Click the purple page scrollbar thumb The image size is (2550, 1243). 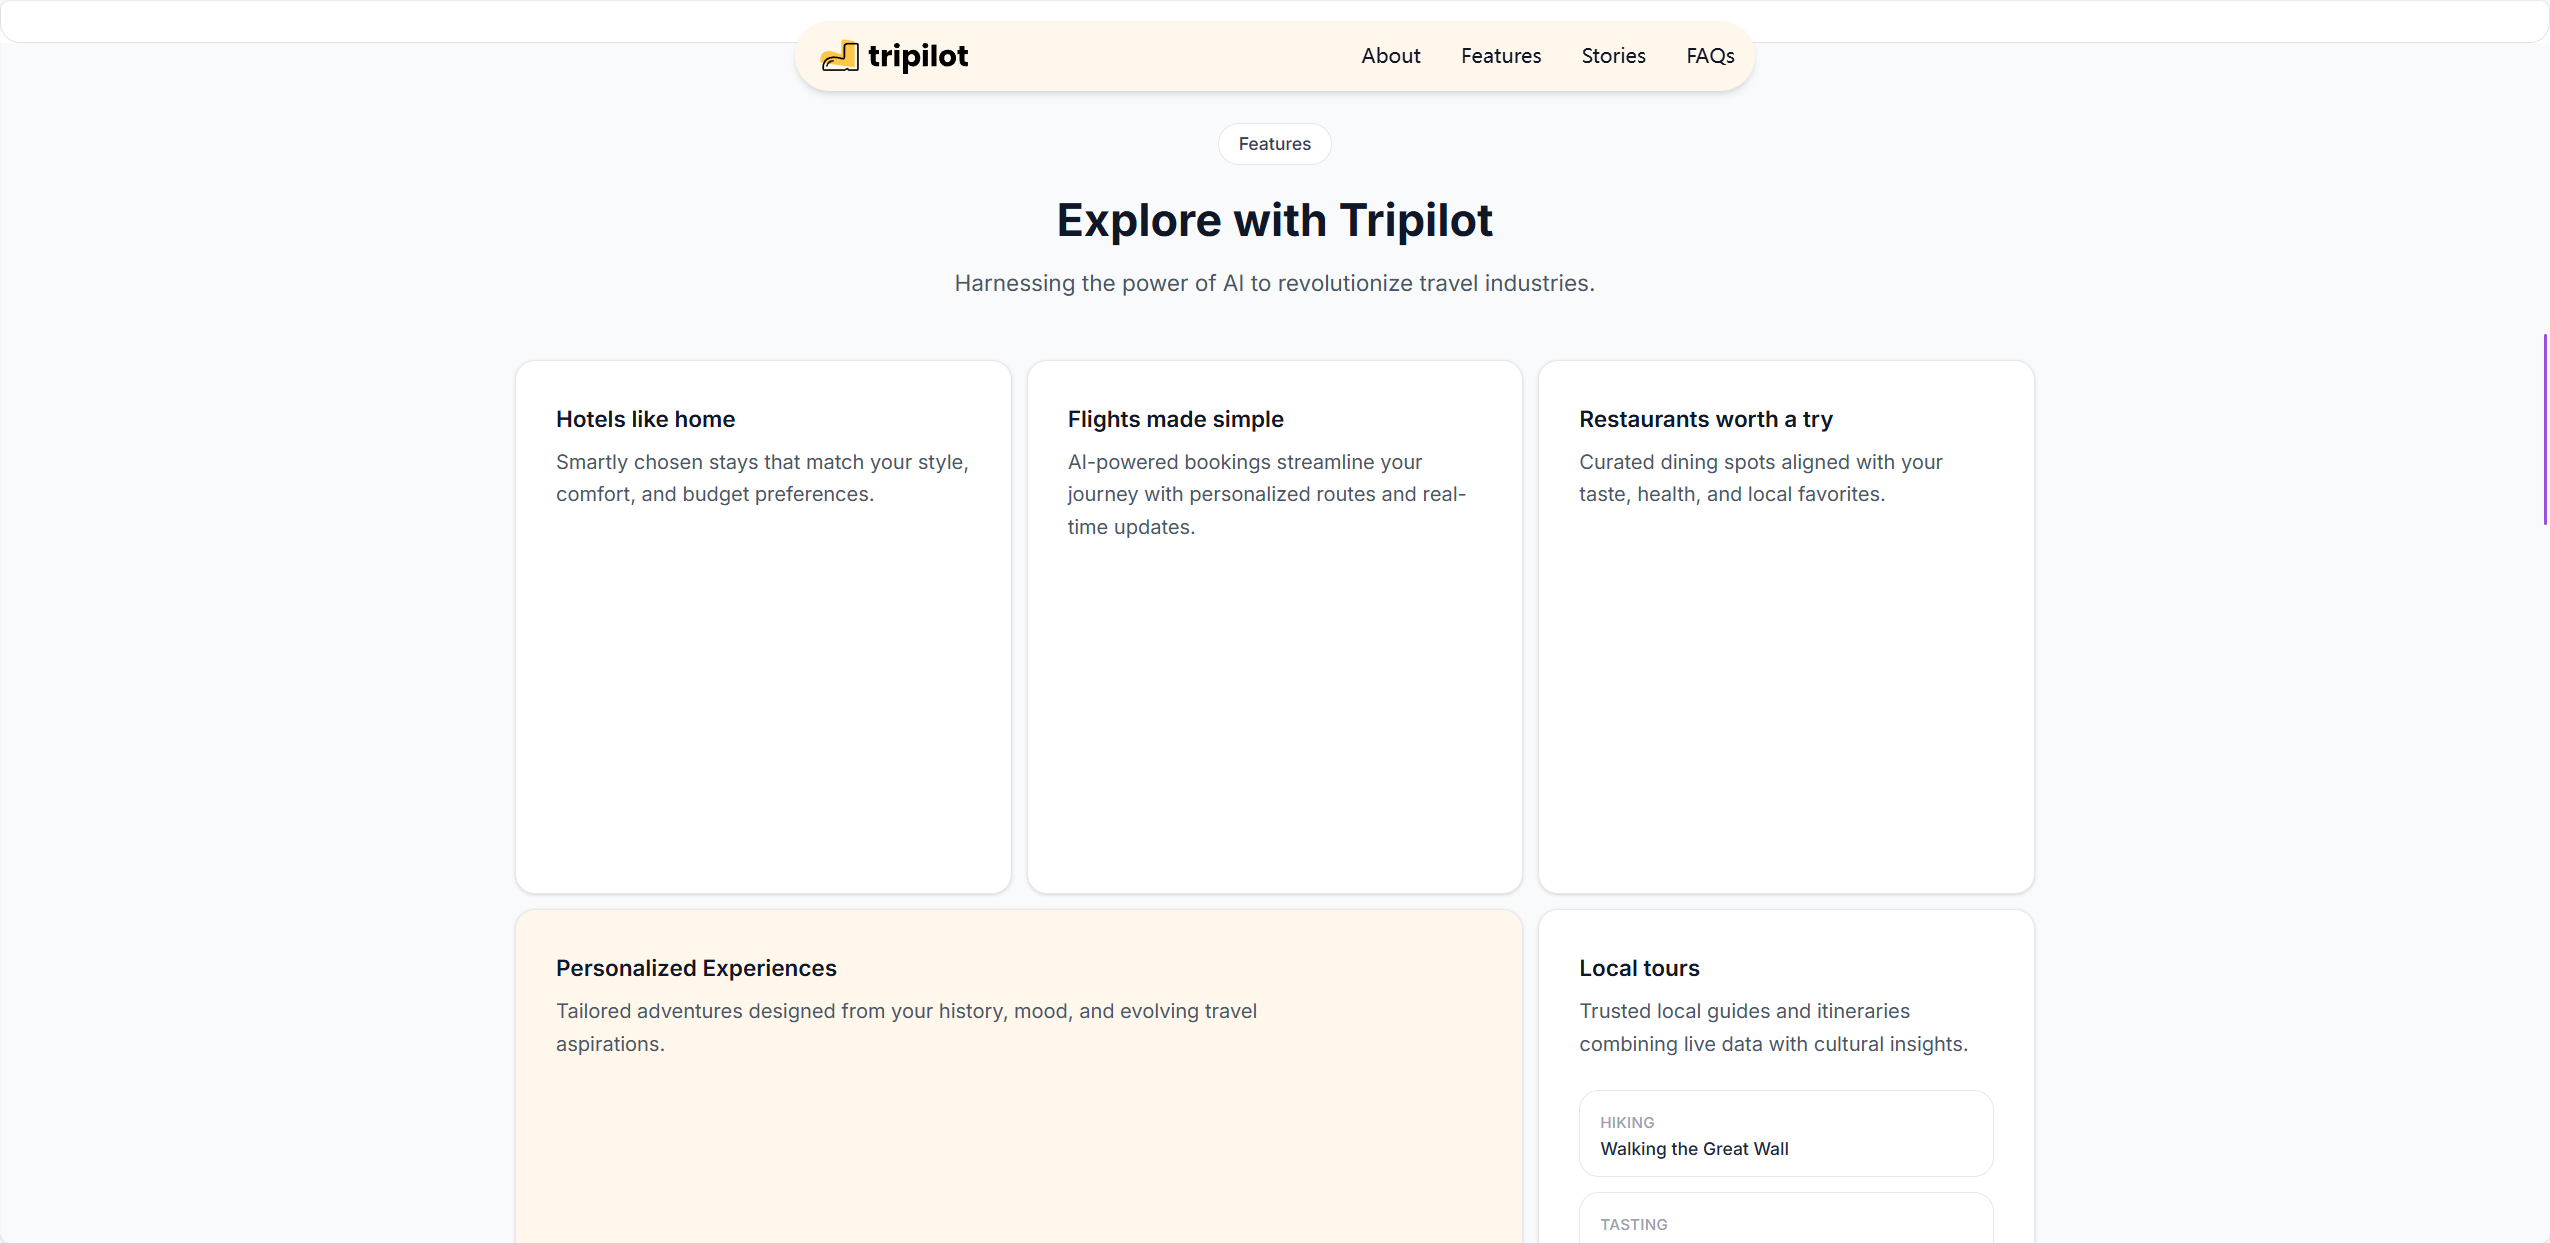coord(2545,429)
